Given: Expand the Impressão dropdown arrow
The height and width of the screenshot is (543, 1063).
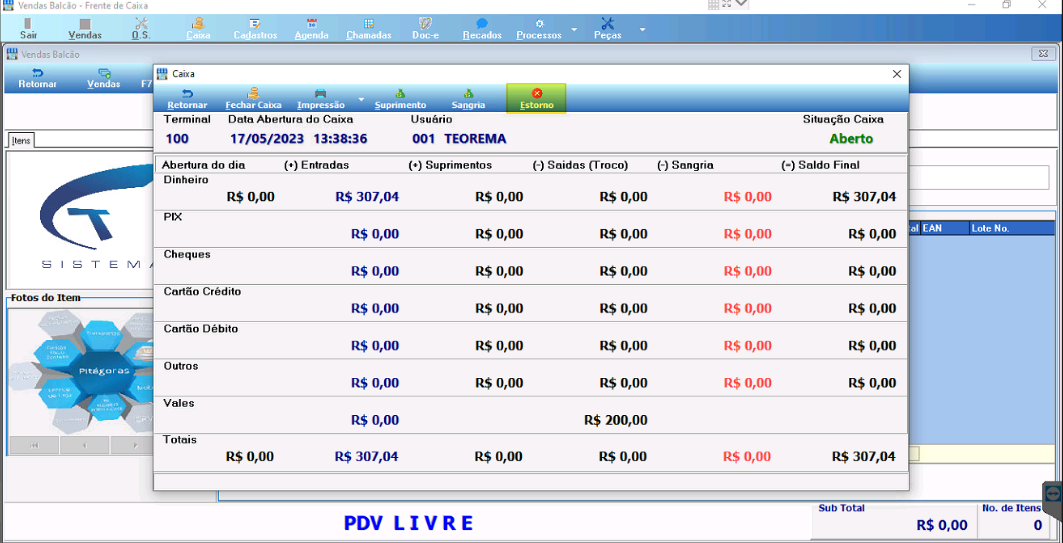Looking at the screenshot, I should tap(361, 100).
